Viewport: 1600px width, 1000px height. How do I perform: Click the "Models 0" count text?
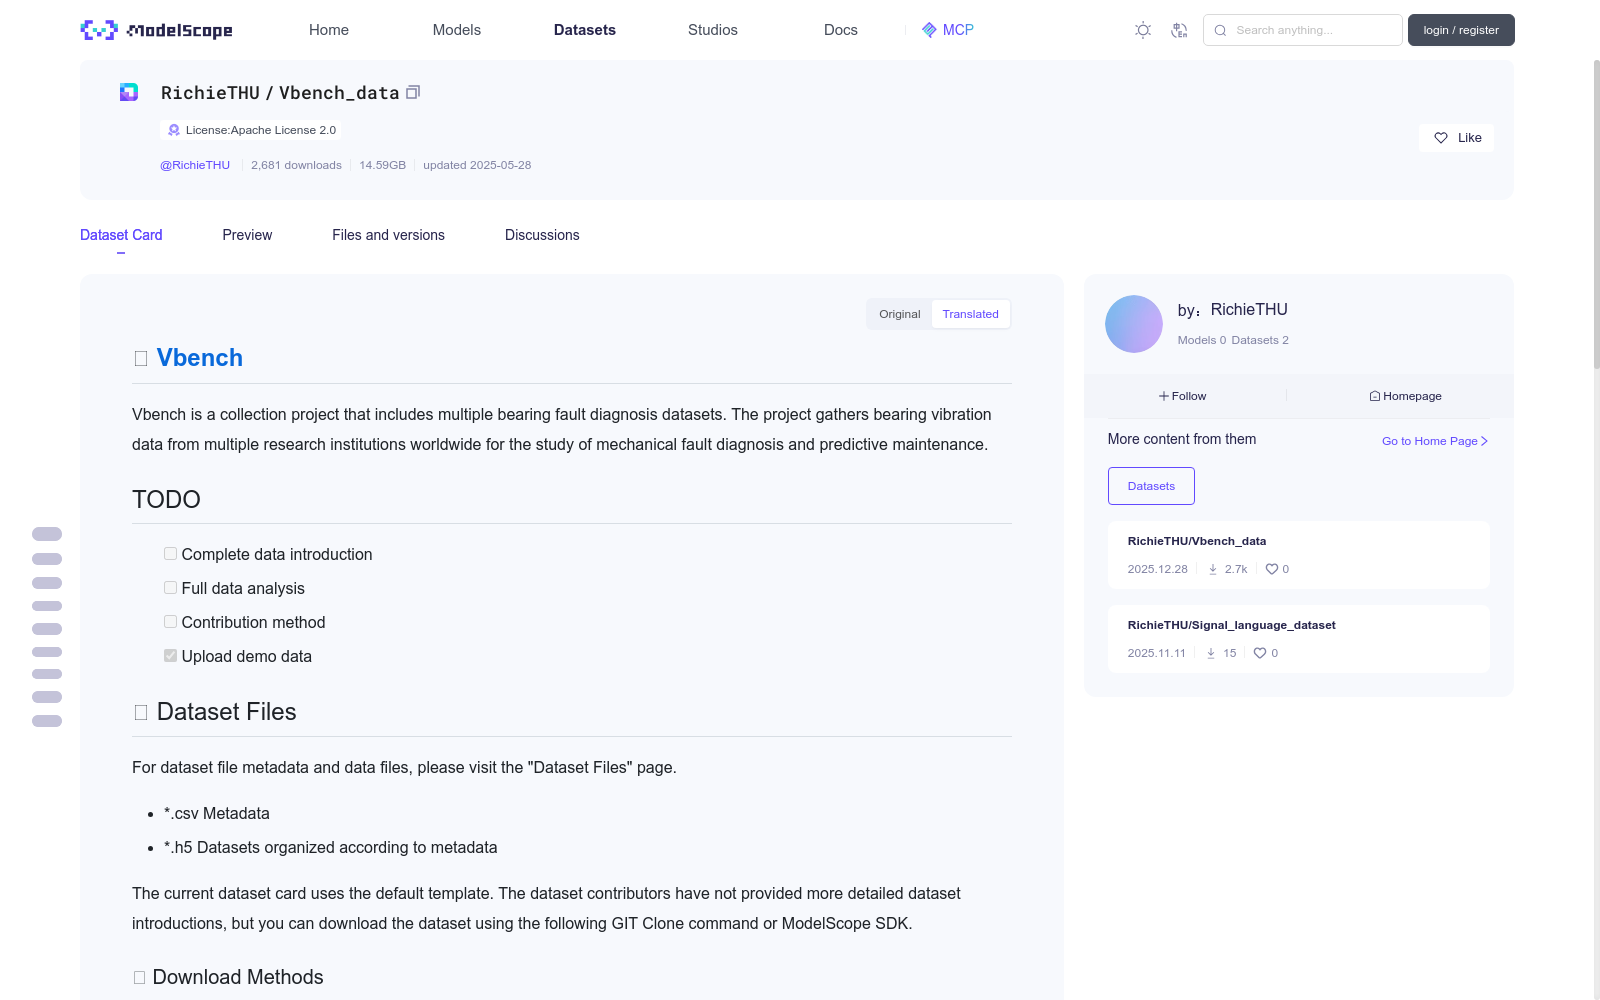(x=1202, y=340)
